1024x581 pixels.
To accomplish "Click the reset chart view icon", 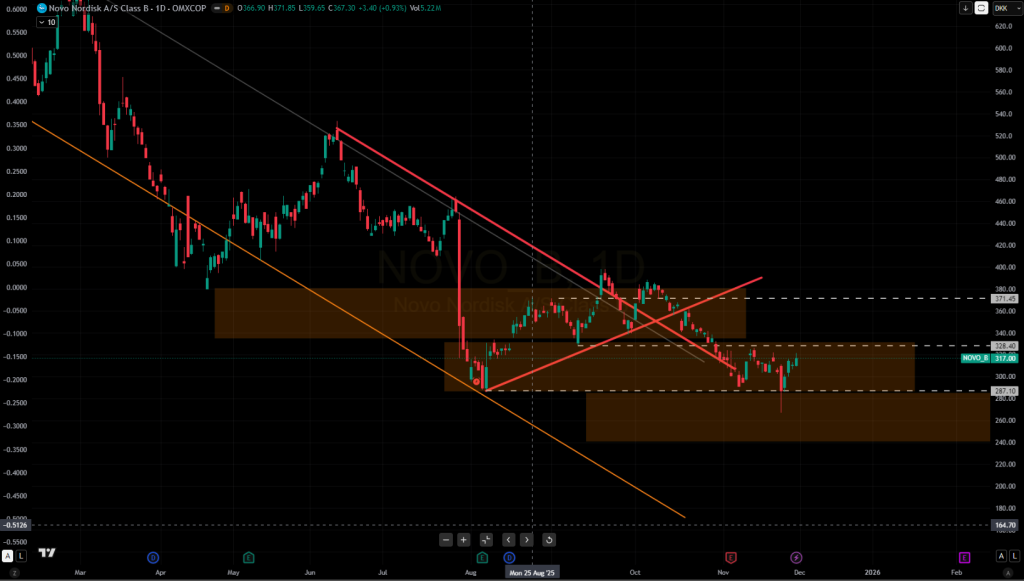I will [549, 540].
